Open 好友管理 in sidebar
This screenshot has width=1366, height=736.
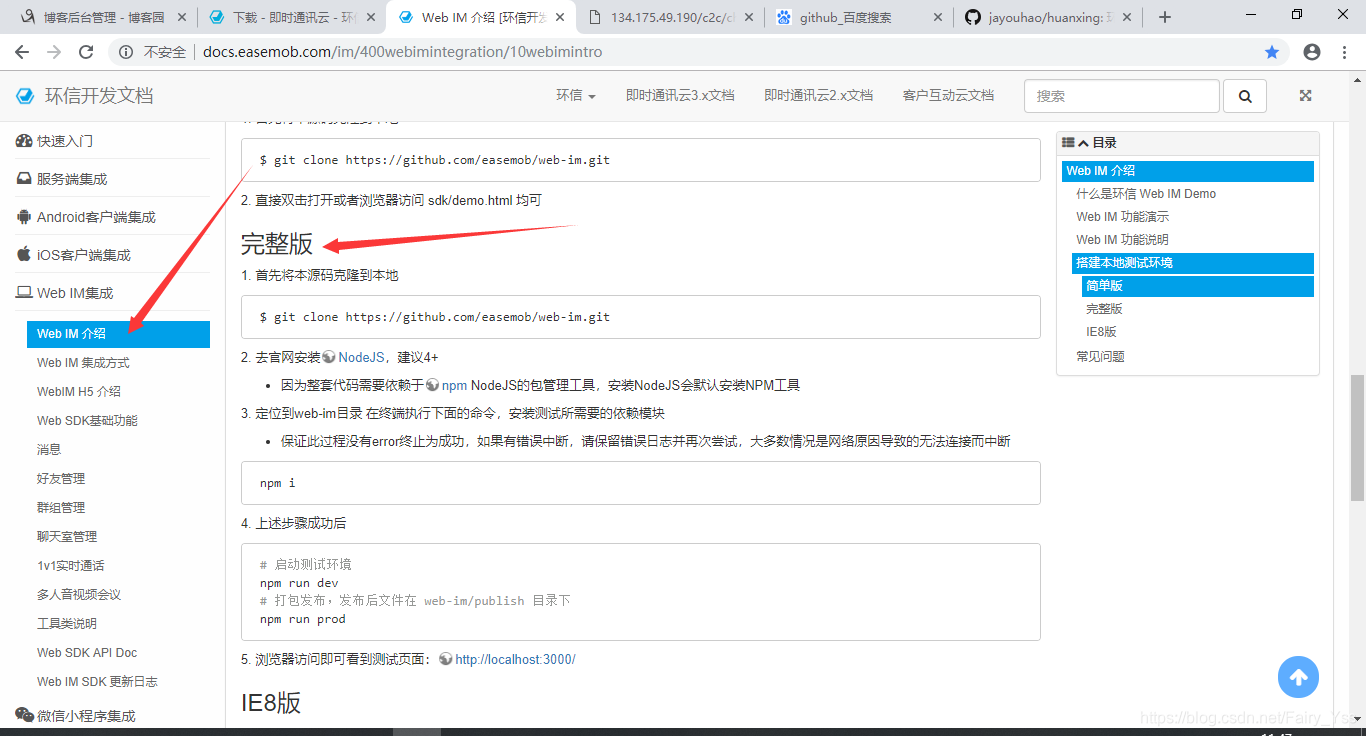click(61, 479)
